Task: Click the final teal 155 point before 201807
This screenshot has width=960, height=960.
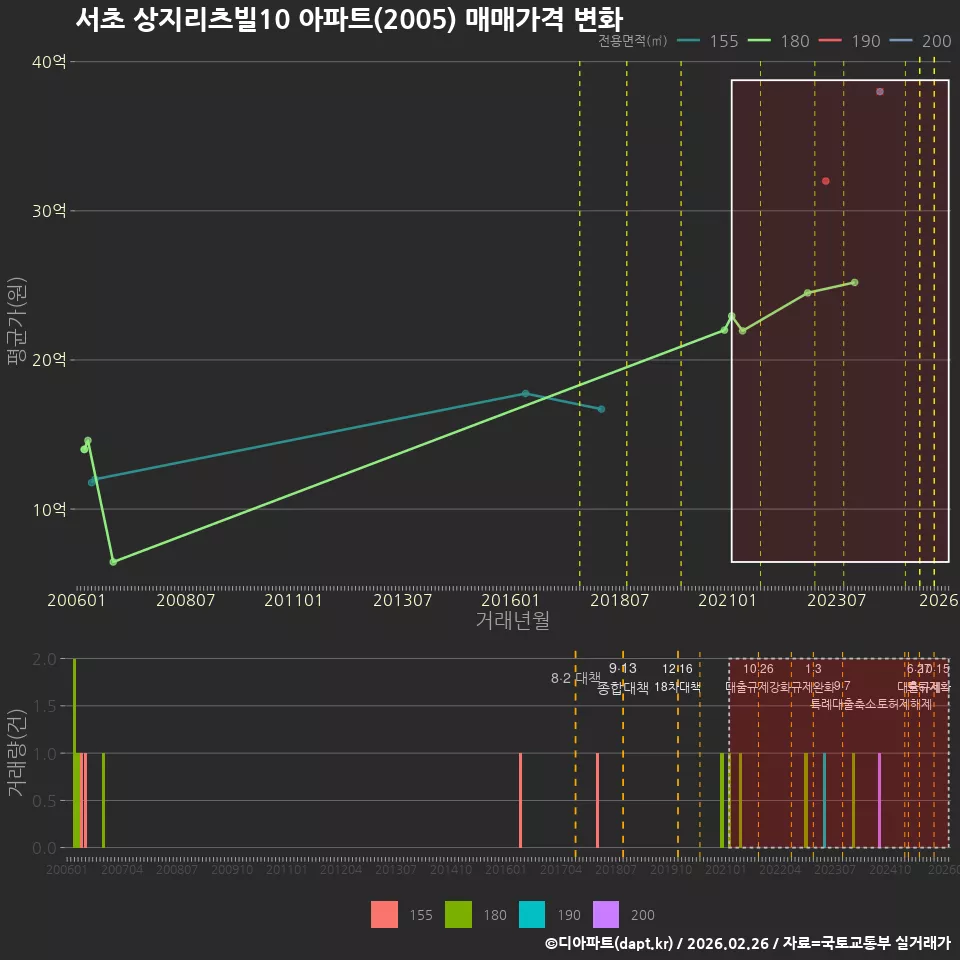Action: (601, 409)
